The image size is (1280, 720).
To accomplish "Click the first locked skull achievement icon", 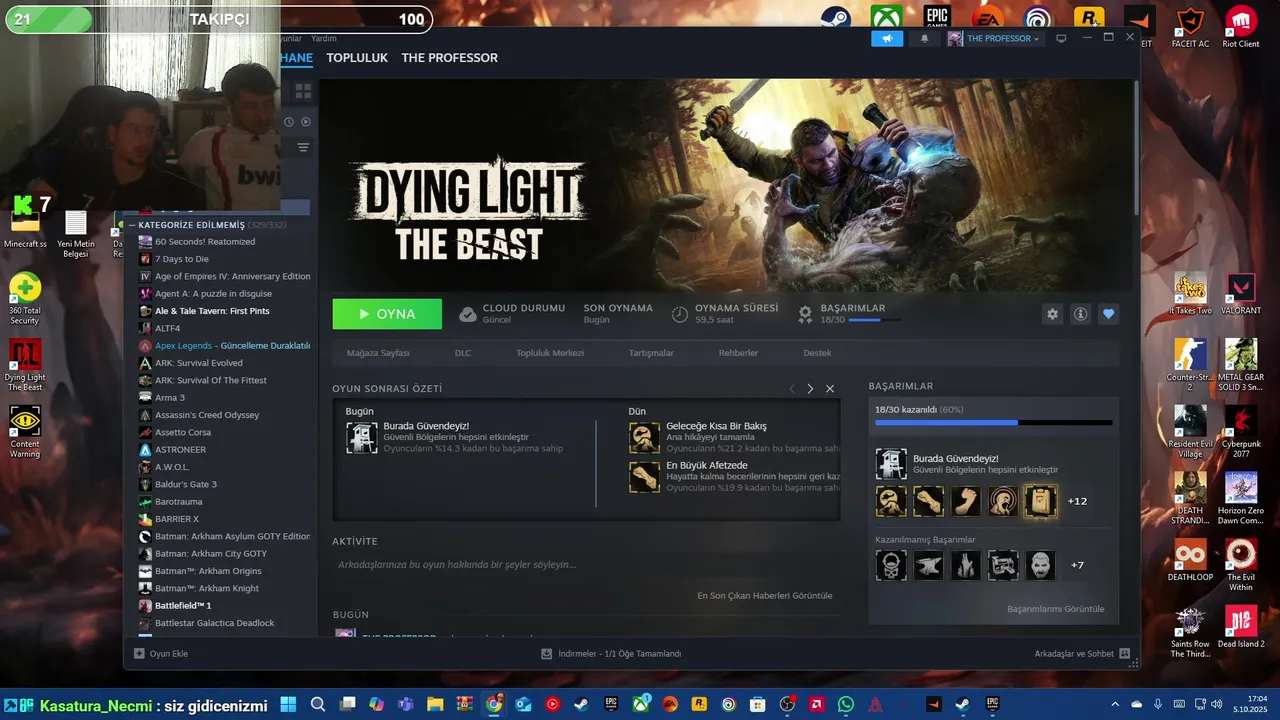I will tap(891, 565).
